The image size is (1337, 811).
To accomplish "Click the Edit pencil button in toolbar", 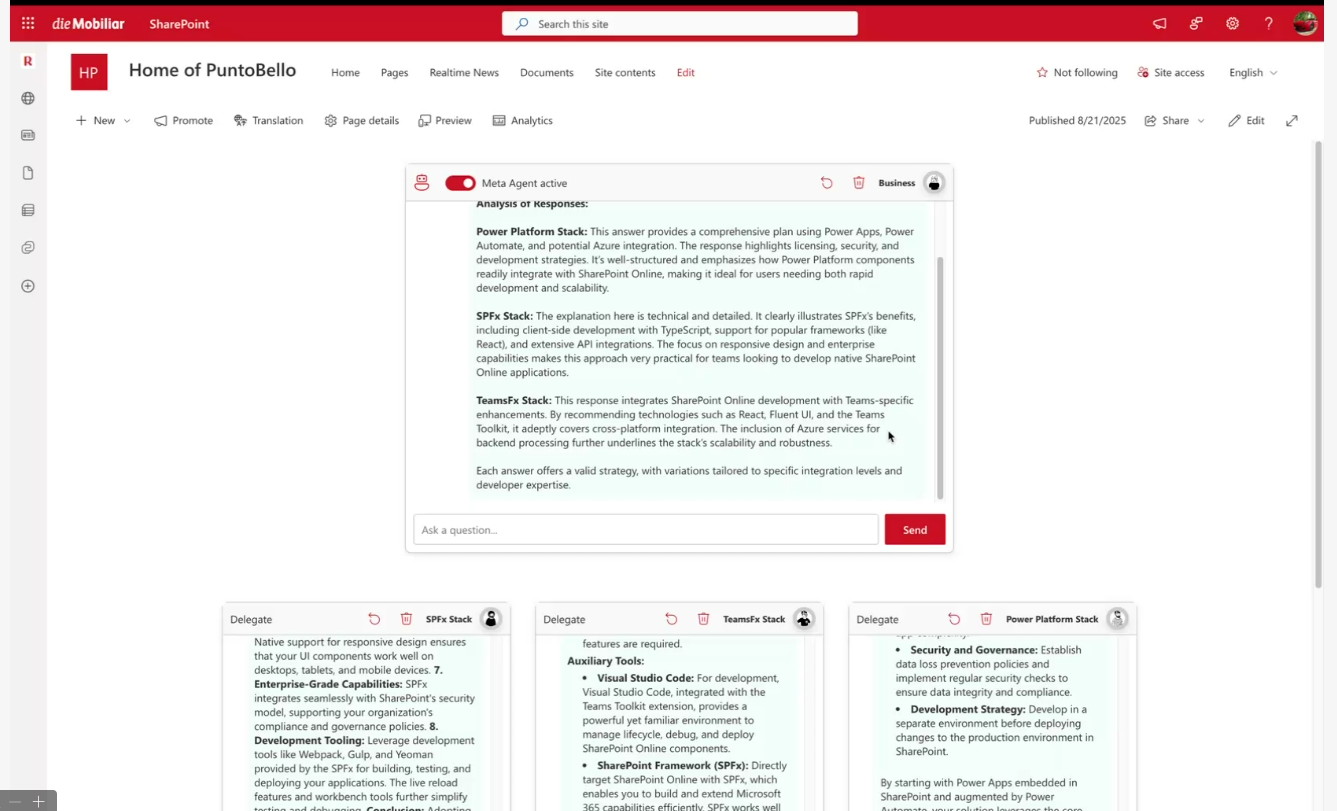I will pos(1246,120).
